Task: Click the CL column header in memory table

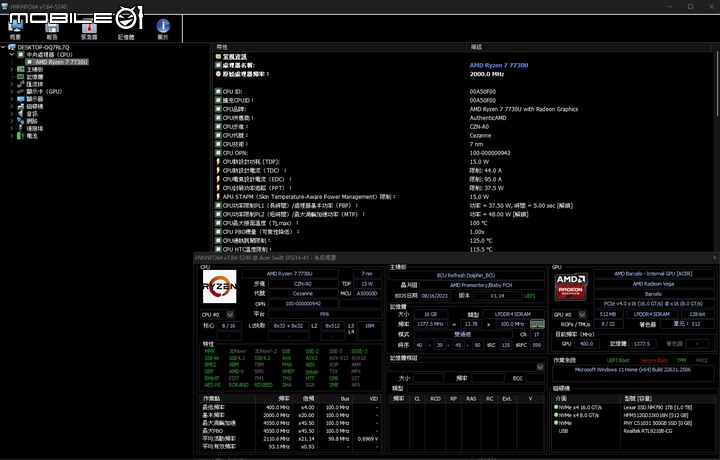Action: coord(417,398)
